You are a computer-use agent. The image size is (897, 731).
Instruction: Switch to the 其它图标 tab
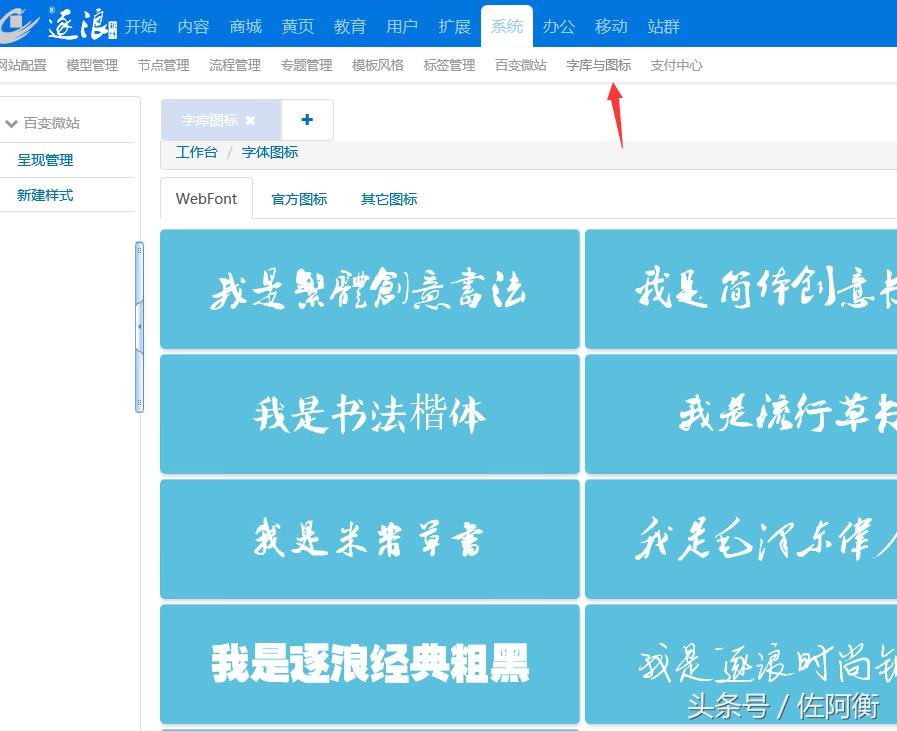(388, 199)
